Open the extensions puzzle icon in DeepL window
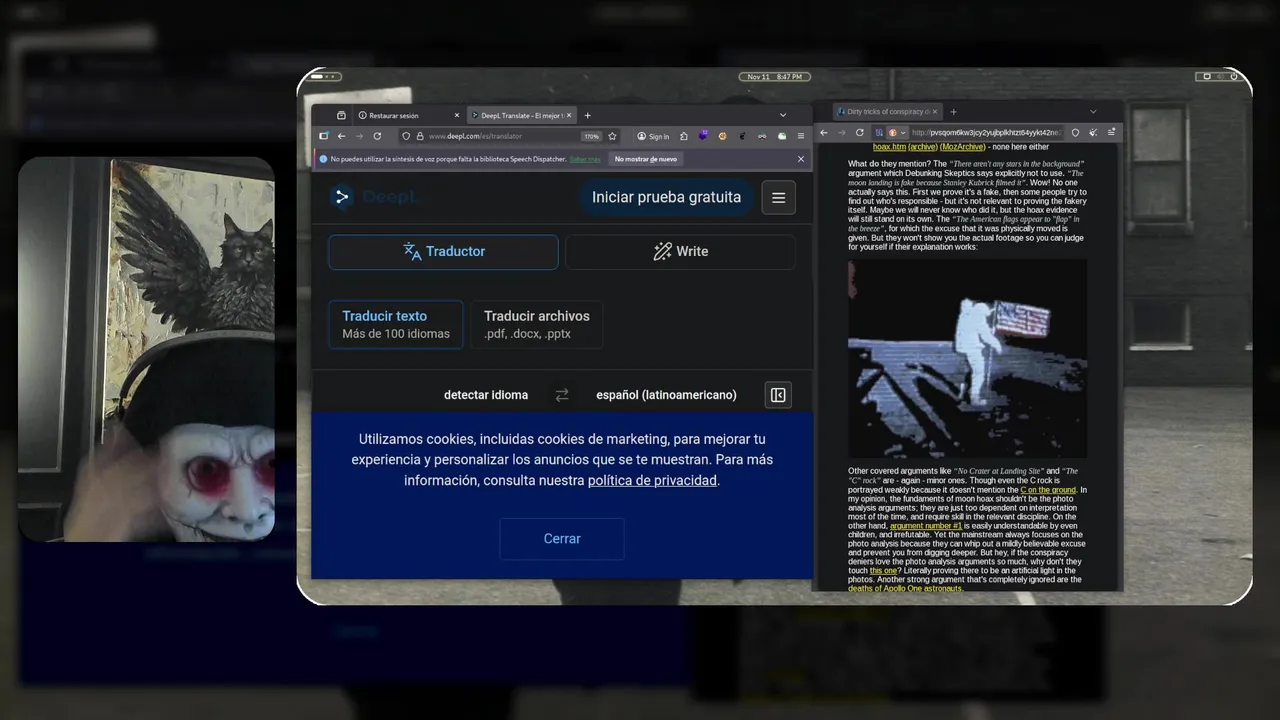1280x720 pixels. coord(684,136)
